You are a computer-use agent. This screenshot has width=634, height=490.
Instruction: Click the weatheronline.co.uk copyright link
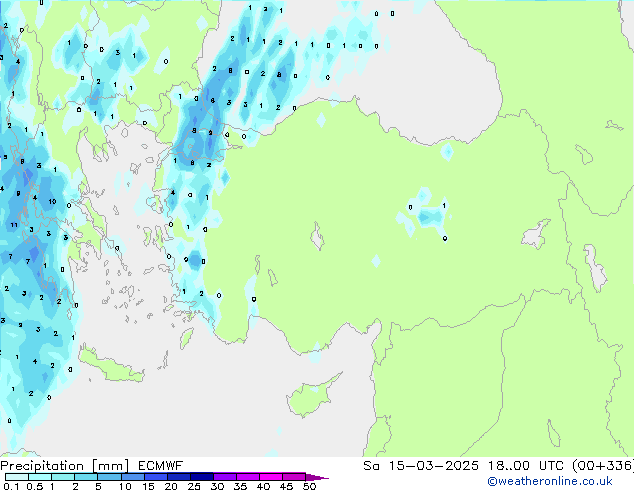(x=549, y=481)
